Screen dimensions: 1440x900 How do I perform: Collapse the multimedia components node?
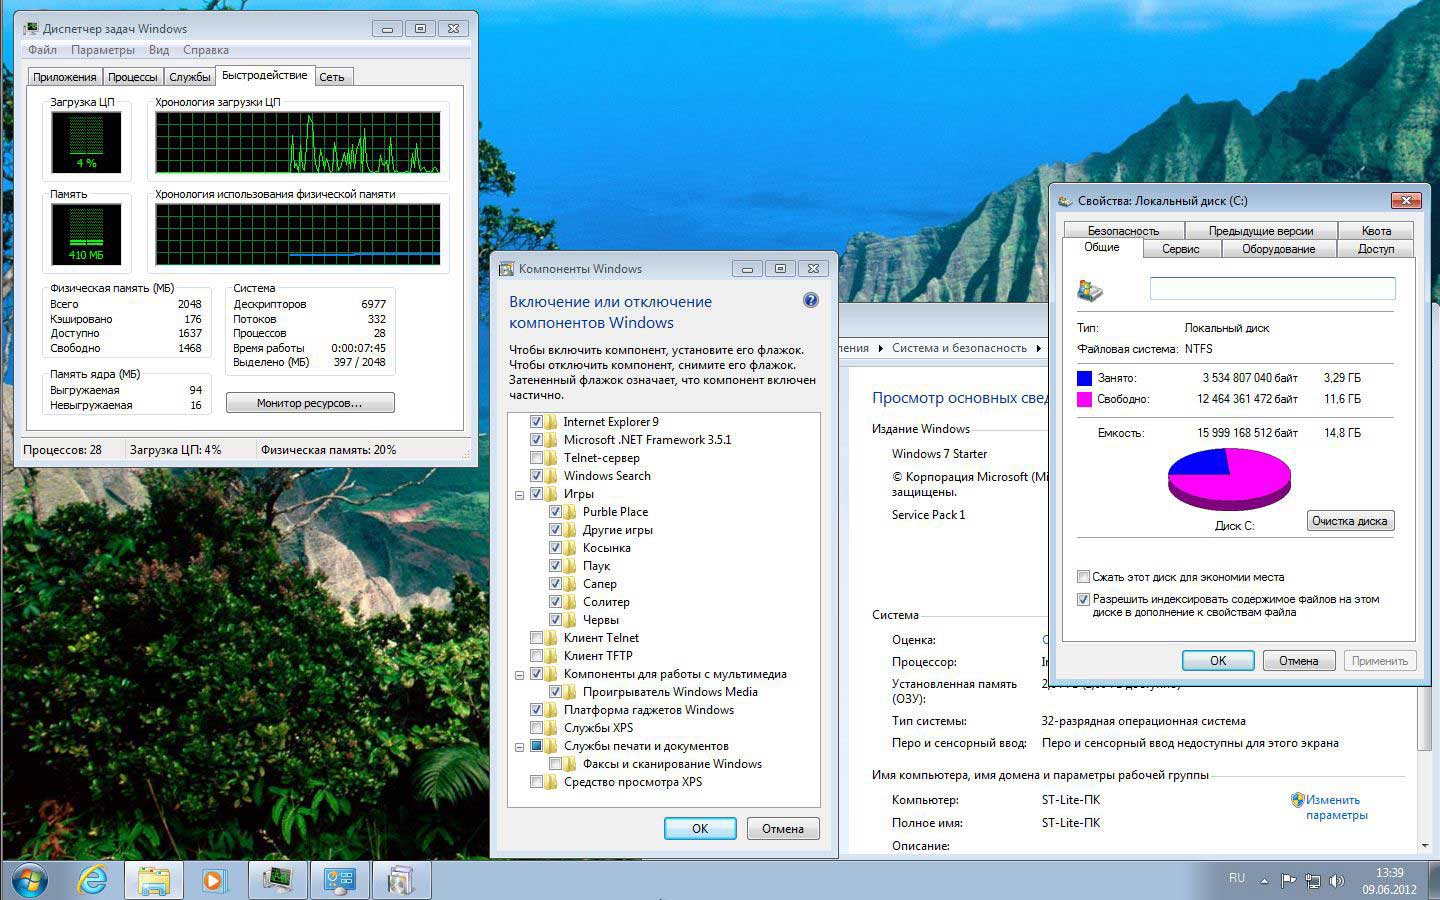coord(519,675)
